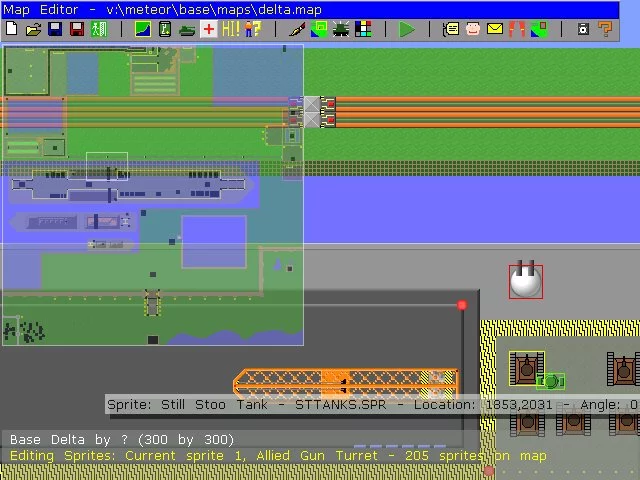The height and width of the screenshot is (480, 640).
Task: Click the green blue map with brown square icon
Action: point(539,29)
